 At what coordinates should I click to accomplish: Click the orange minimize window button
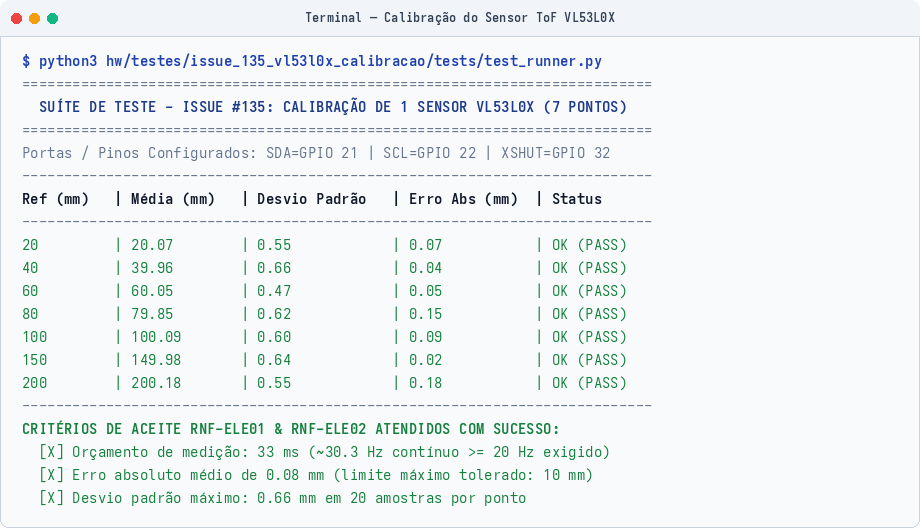tap(35, 19)
